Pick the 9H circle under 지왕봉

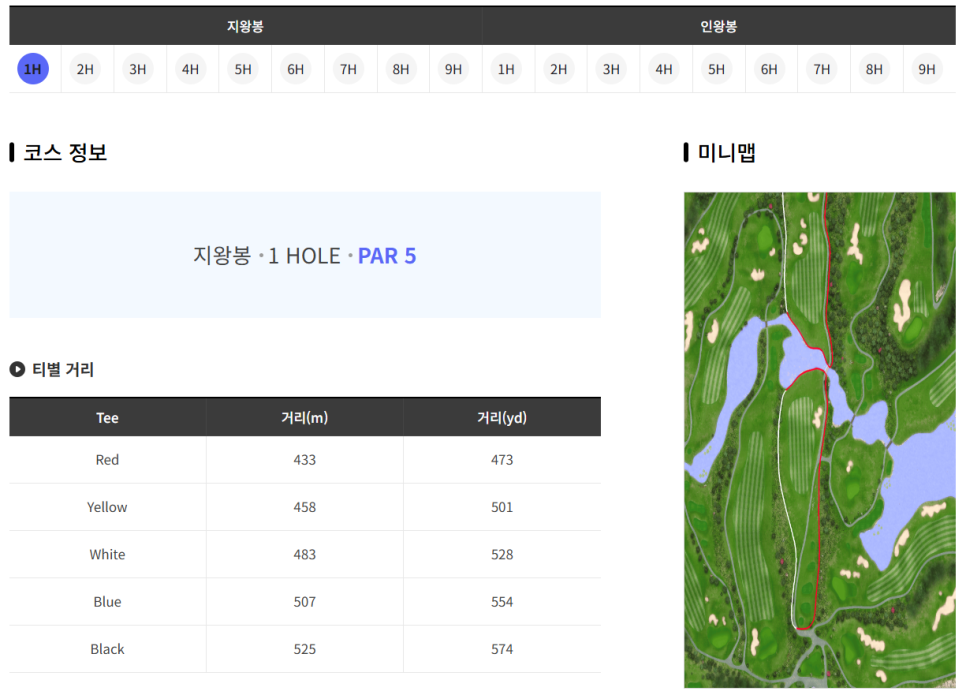(x=453, y=69)
